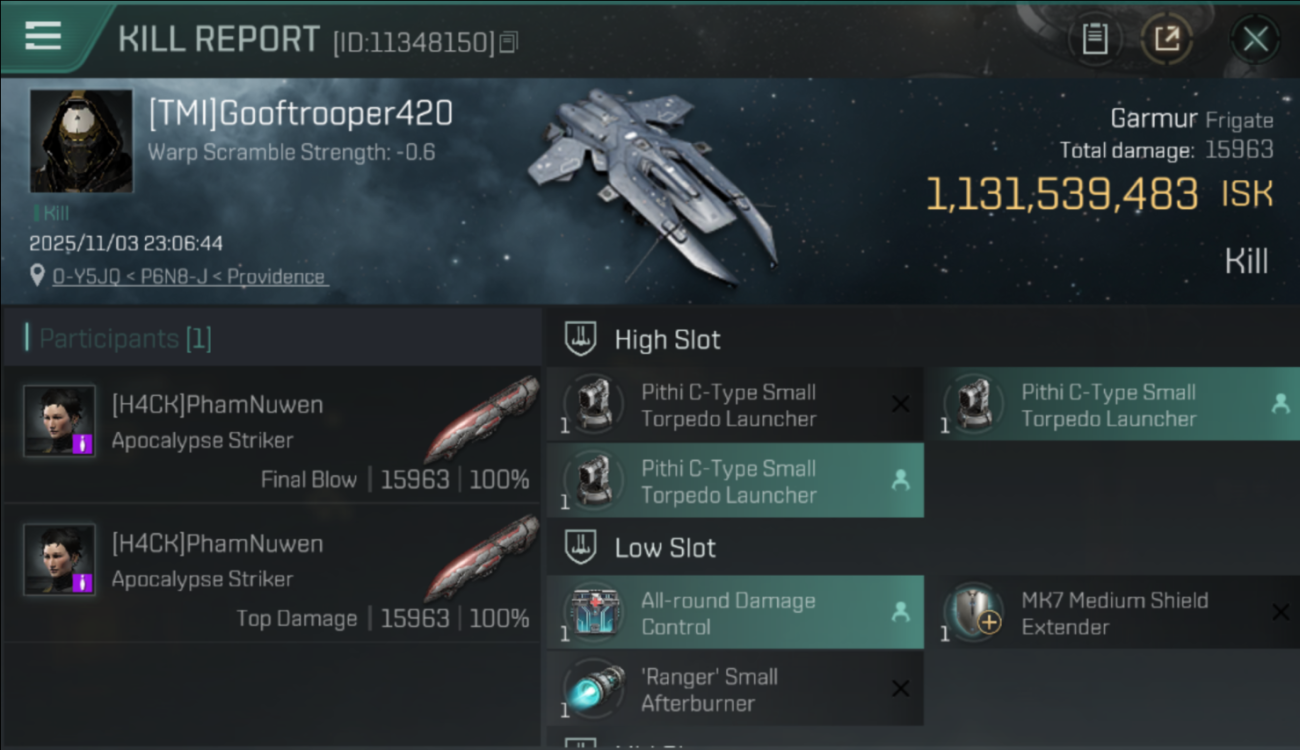Image resolution: width=1300 pixels, height=750 pixels.
Task: Click the High Slot section icon
Action: 581,339
